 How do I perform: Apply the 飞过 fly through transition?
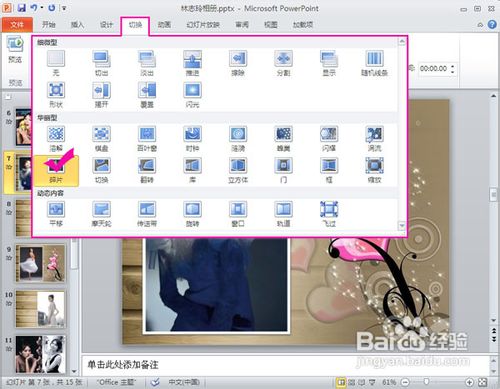point(329,214)
